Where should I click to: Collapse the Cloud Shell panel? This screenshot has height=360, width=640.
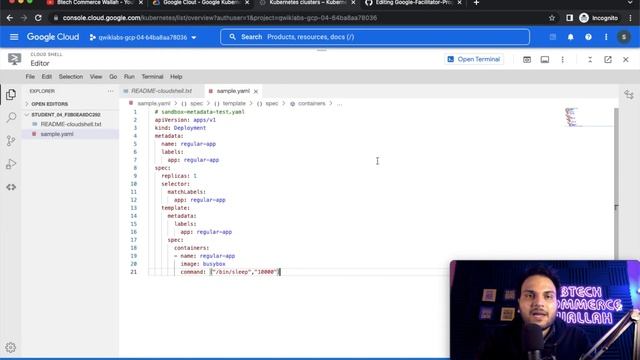pyautogui.click(x=590, y=60)
